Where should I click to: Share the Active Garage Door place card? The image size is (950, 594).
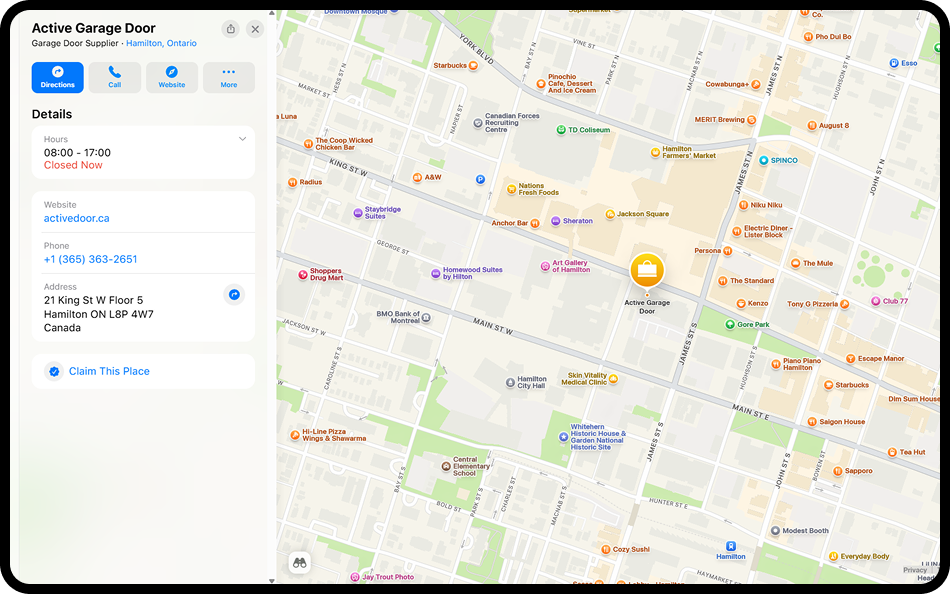click(x=230, y=29)
